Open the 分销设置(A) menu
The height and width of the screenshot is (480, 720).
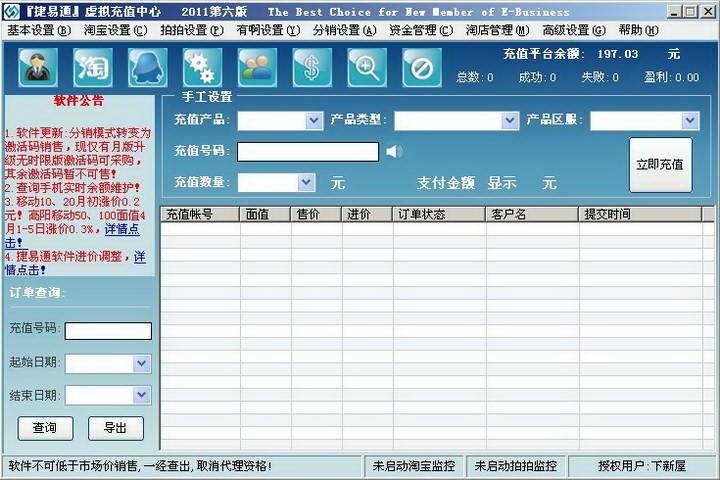344,30
